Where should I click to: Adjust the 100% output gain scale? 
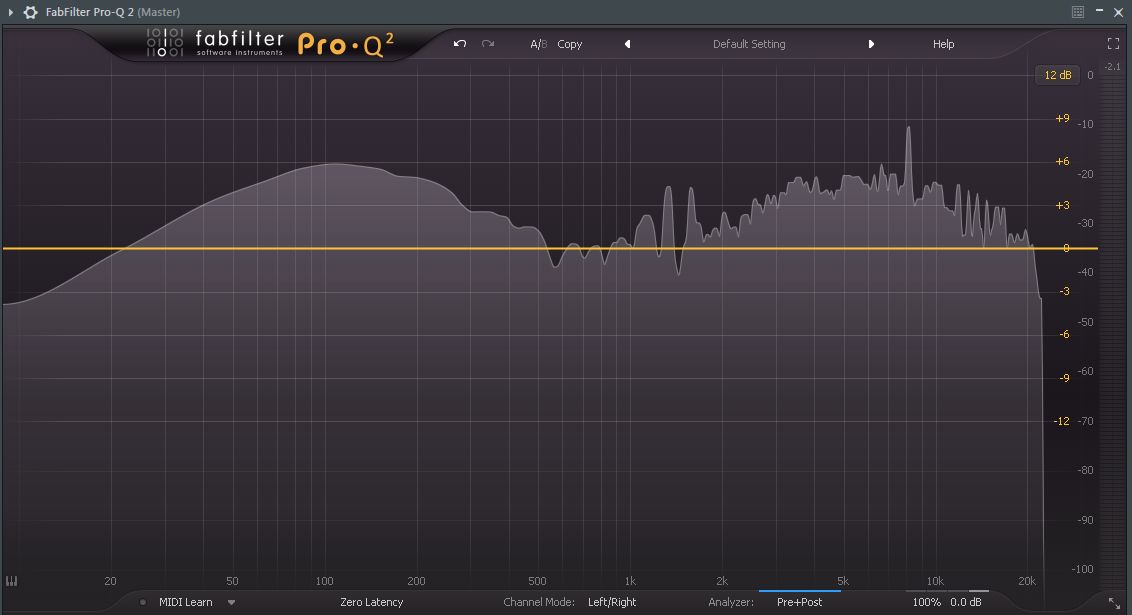pos(926,602)
